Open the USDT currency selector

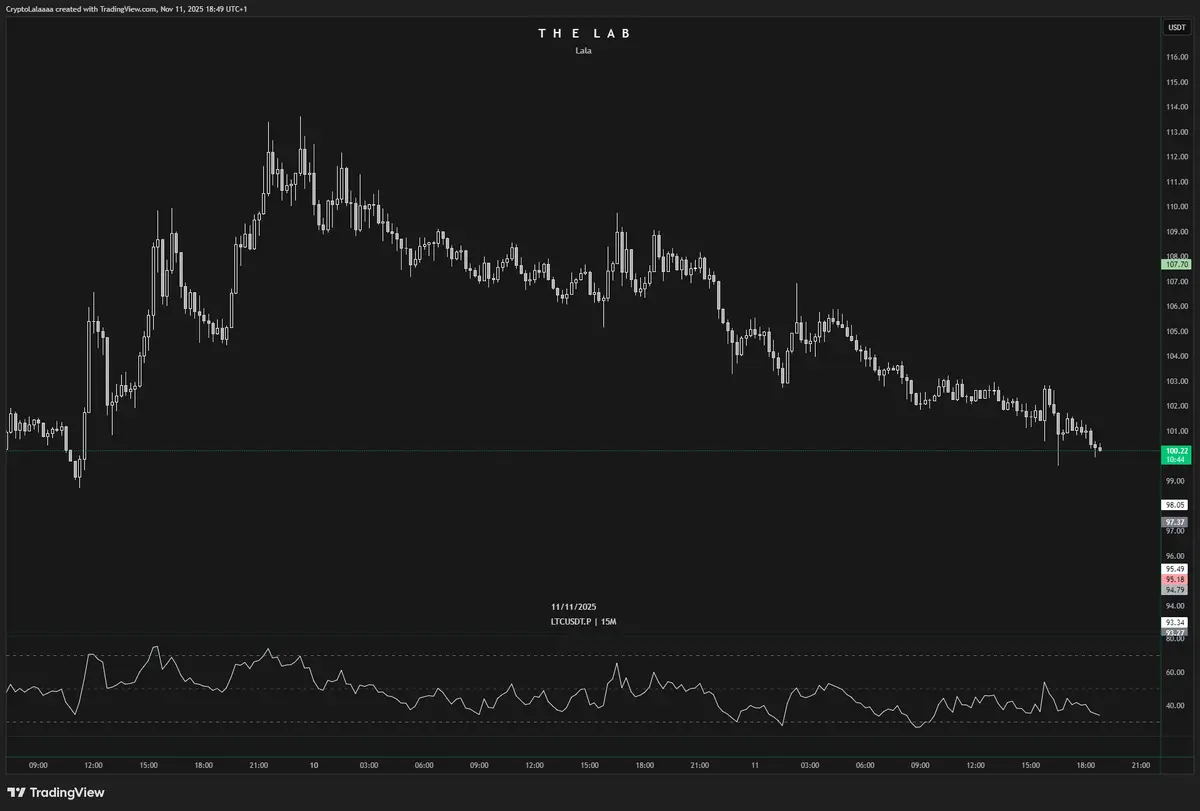pyautogui.click(x=1177, y=27)
